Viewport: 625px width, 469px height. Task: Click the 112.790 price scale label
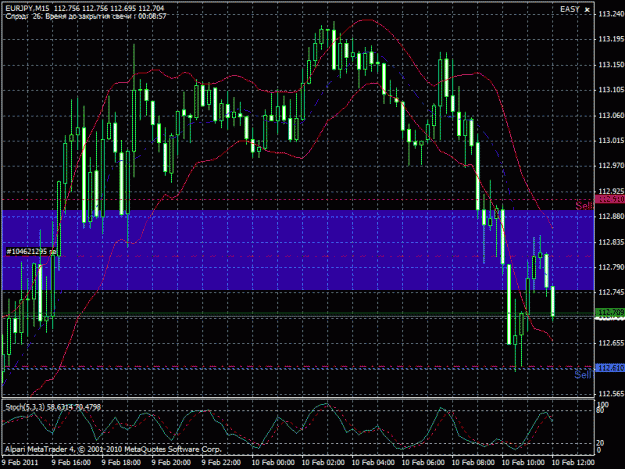(x=611, y=267)
